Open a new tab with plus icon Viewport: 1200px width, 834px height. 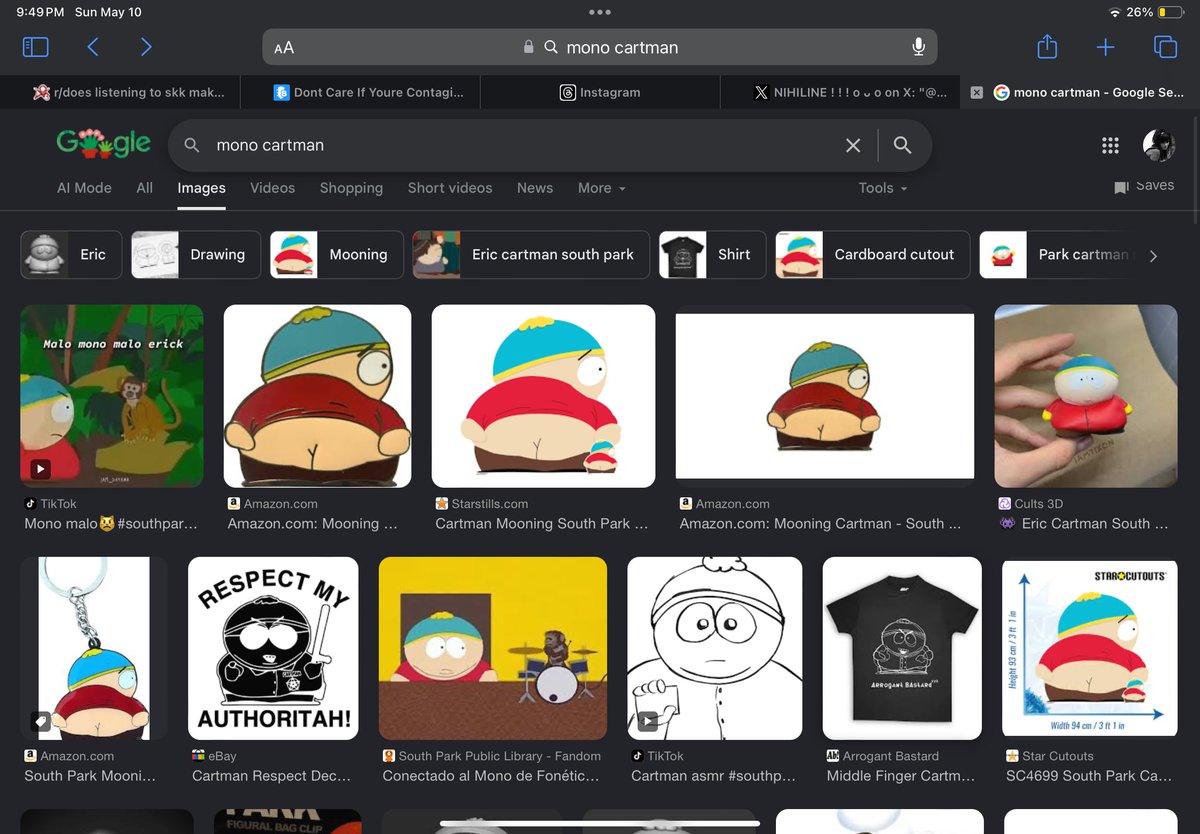point(1105,47)
